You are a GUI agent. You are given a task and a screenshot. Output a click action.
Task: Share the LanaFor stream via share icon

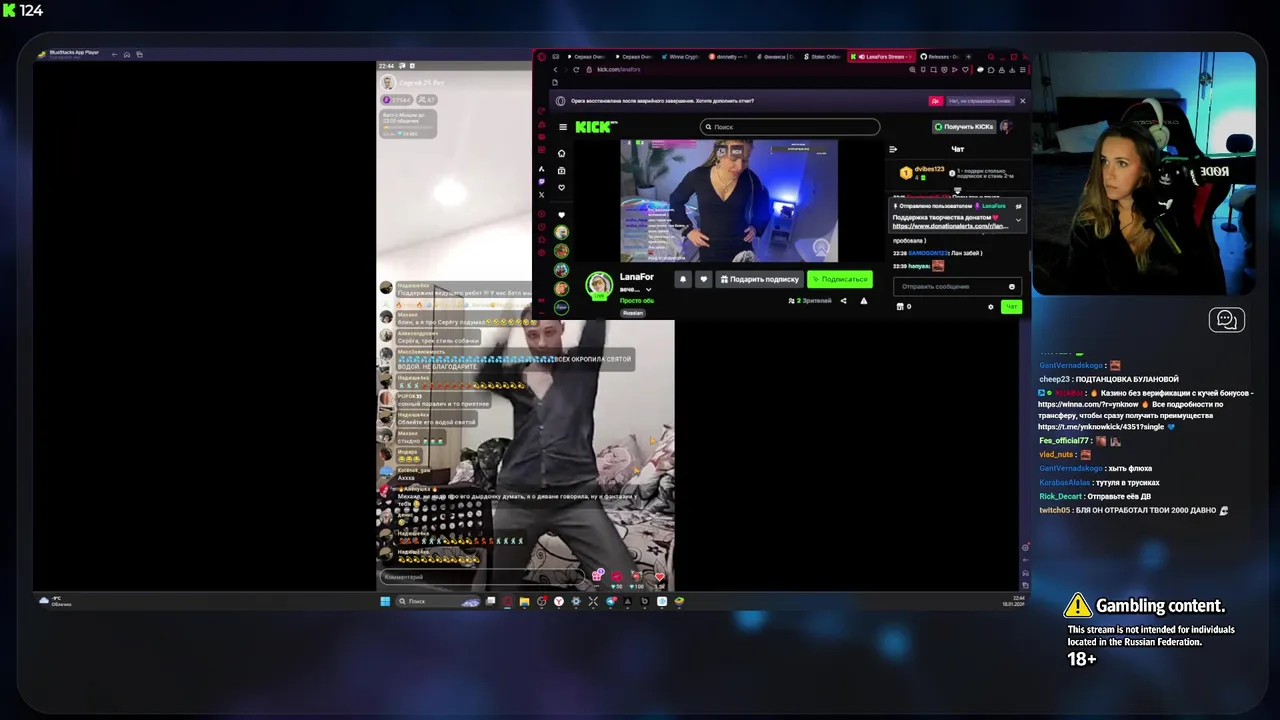click(843, 300)
